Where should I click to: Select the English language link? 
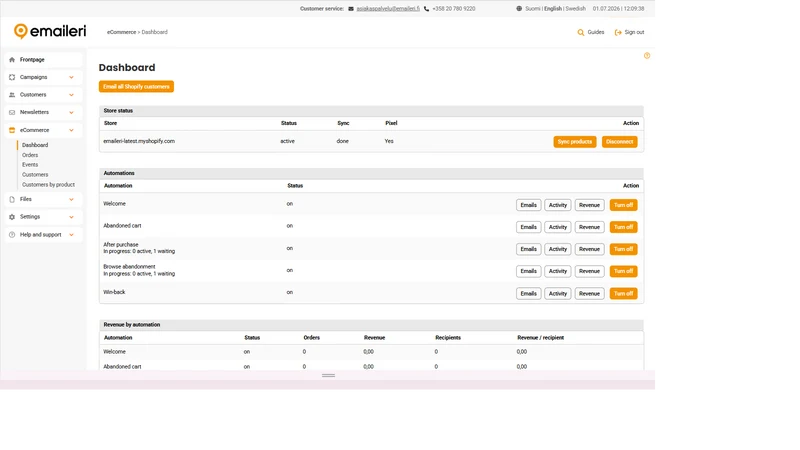tap(553, 9)
